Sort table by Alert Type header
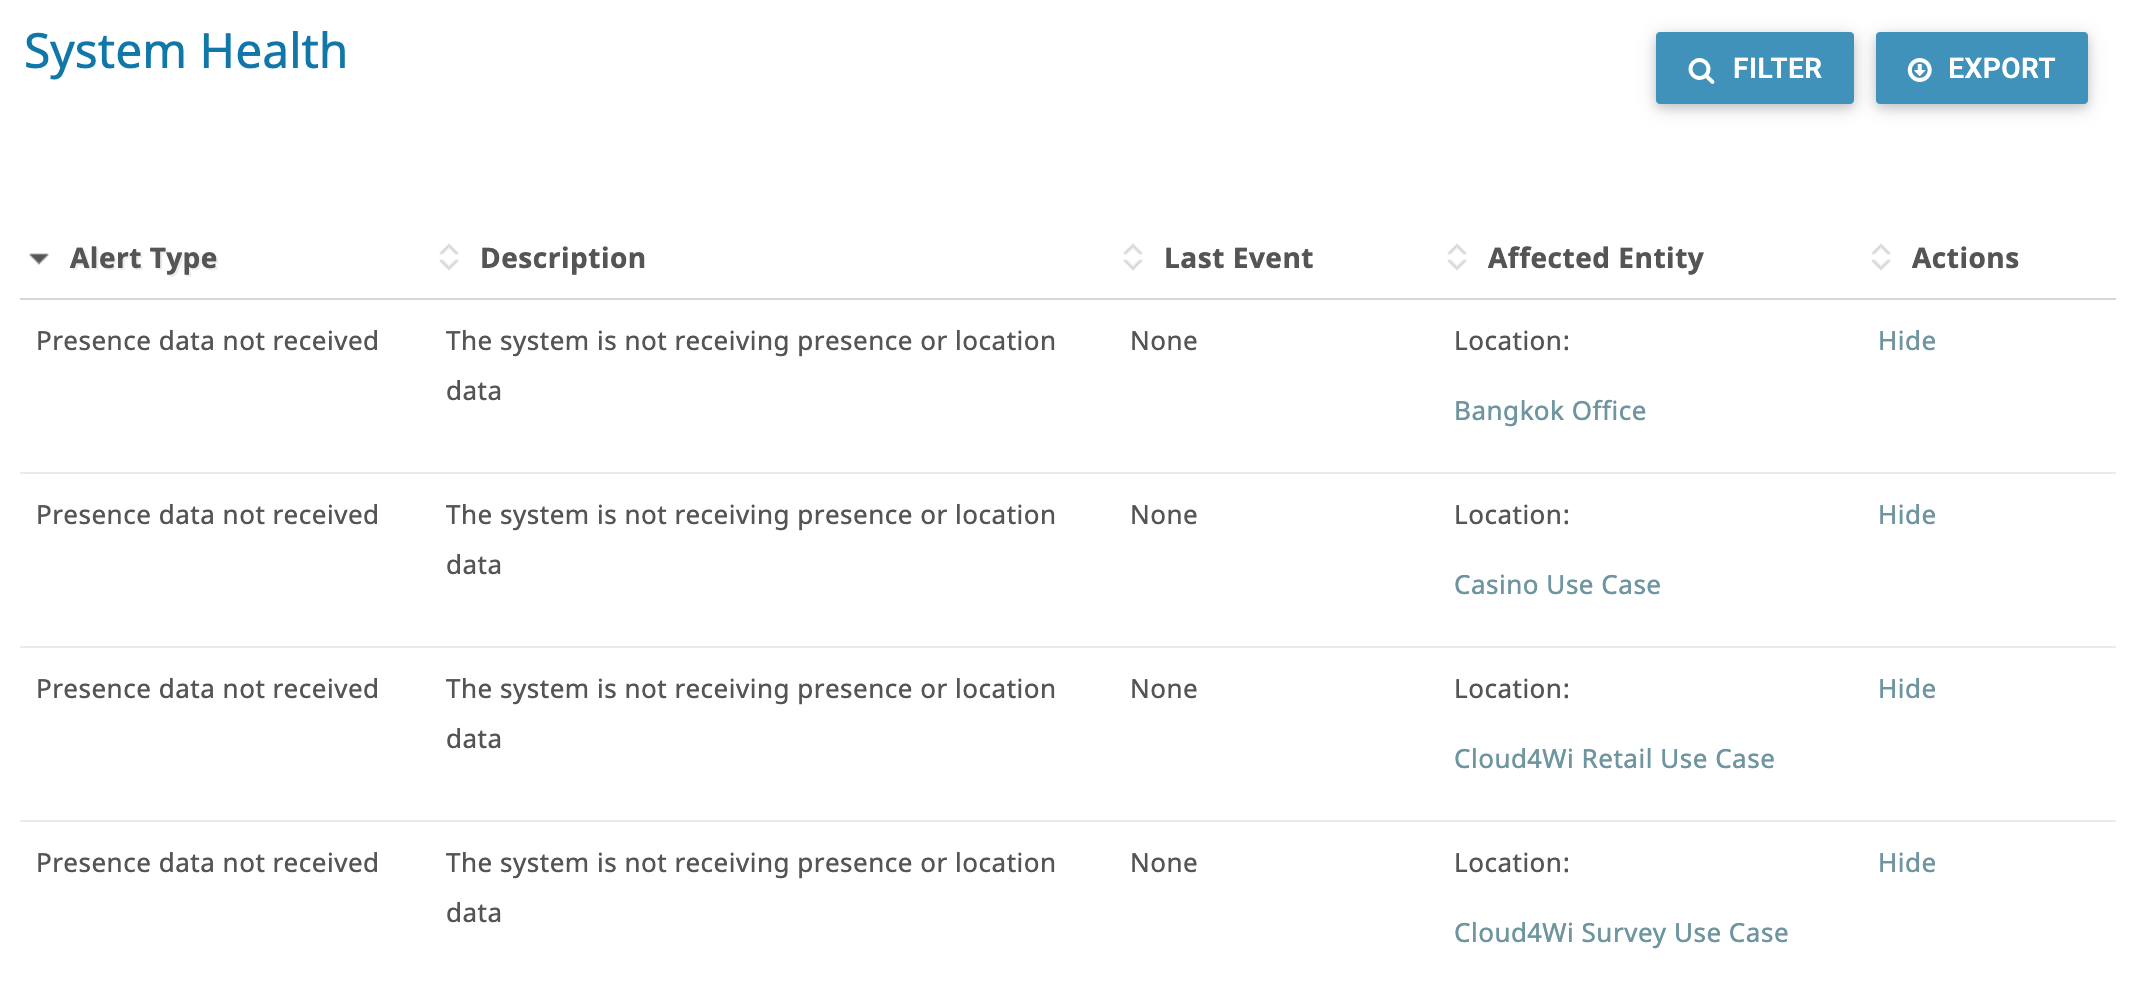Viewport: 2136px width, 988px height. coord(143,258)
